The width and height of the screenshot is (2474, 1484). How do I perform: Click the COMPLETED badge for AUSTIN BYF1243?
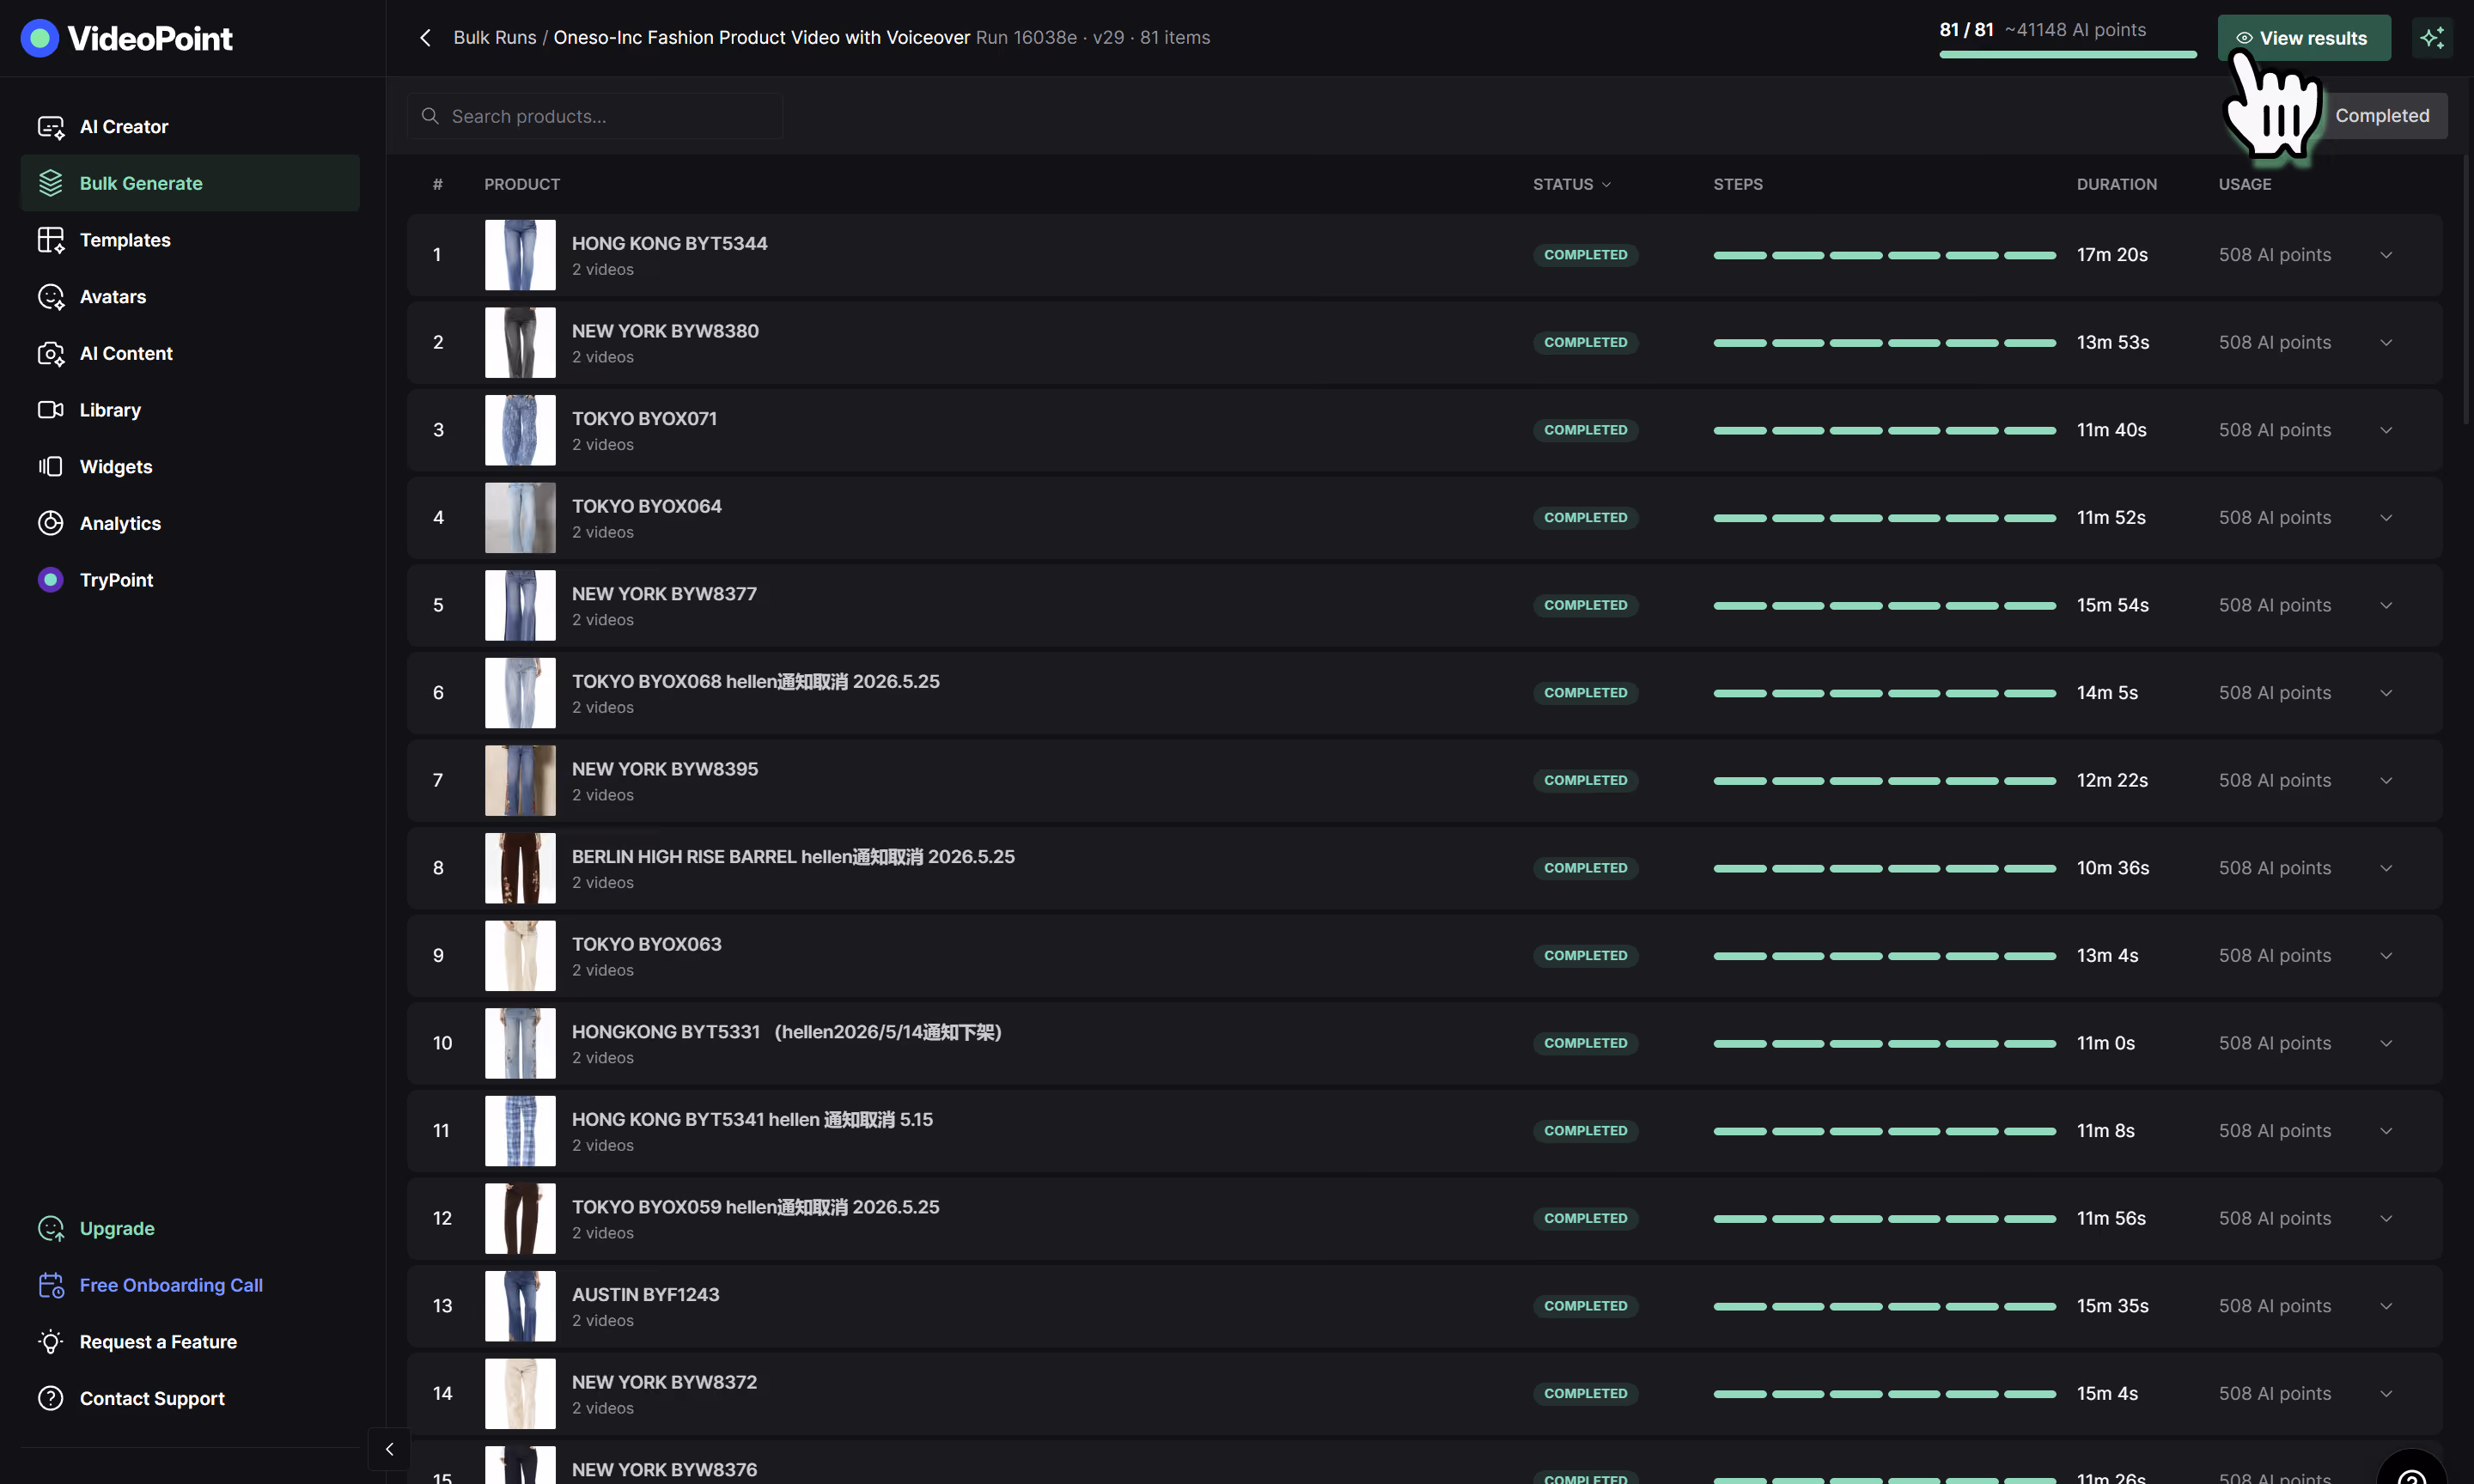pos(1585,1306)
